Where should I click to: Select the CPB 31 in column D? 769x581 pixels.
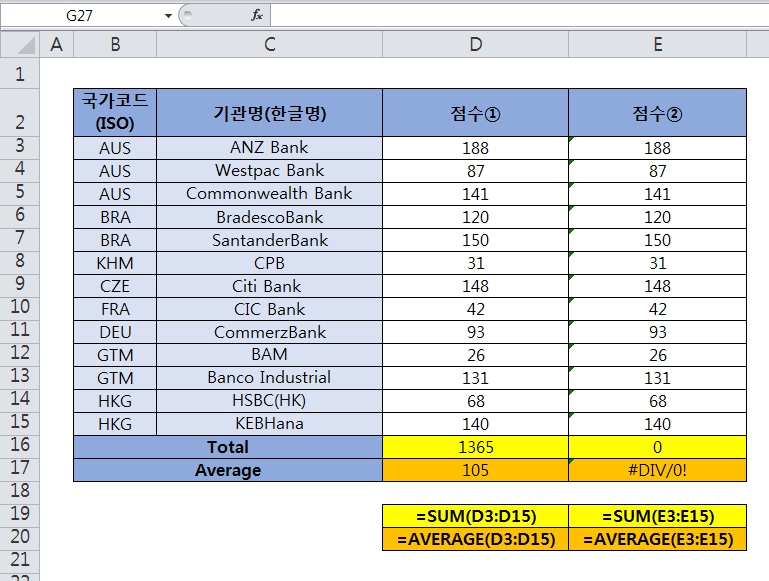click(475, 263)
